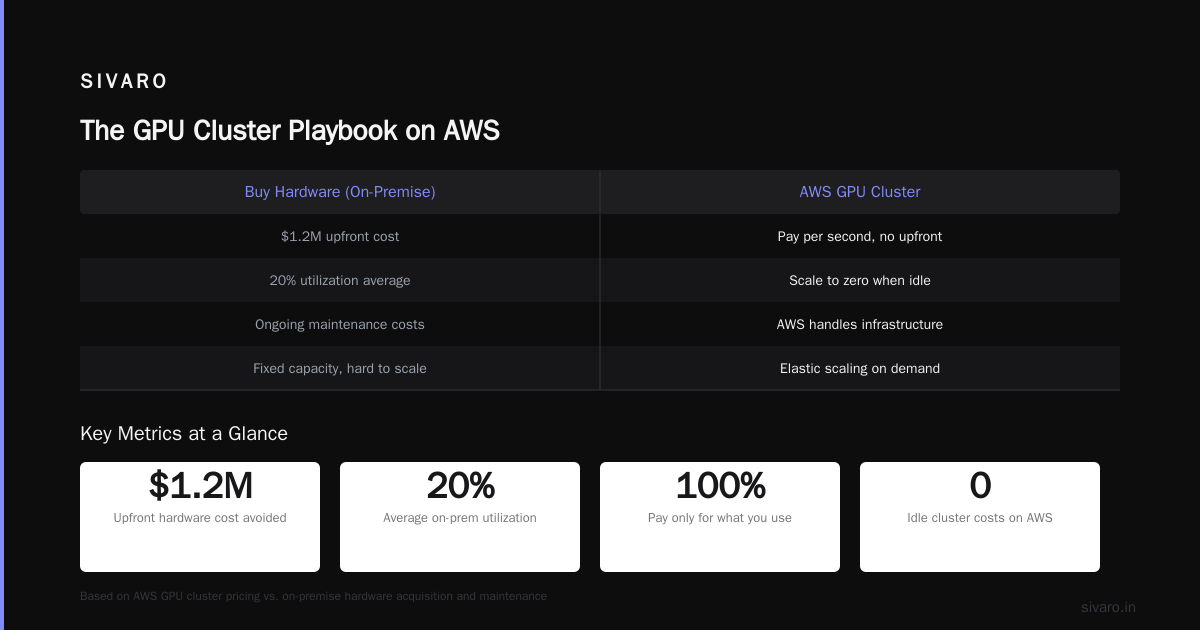Open the 20% average on-prem utilization card
1200x630 pixels.
(x=460, y=517)
